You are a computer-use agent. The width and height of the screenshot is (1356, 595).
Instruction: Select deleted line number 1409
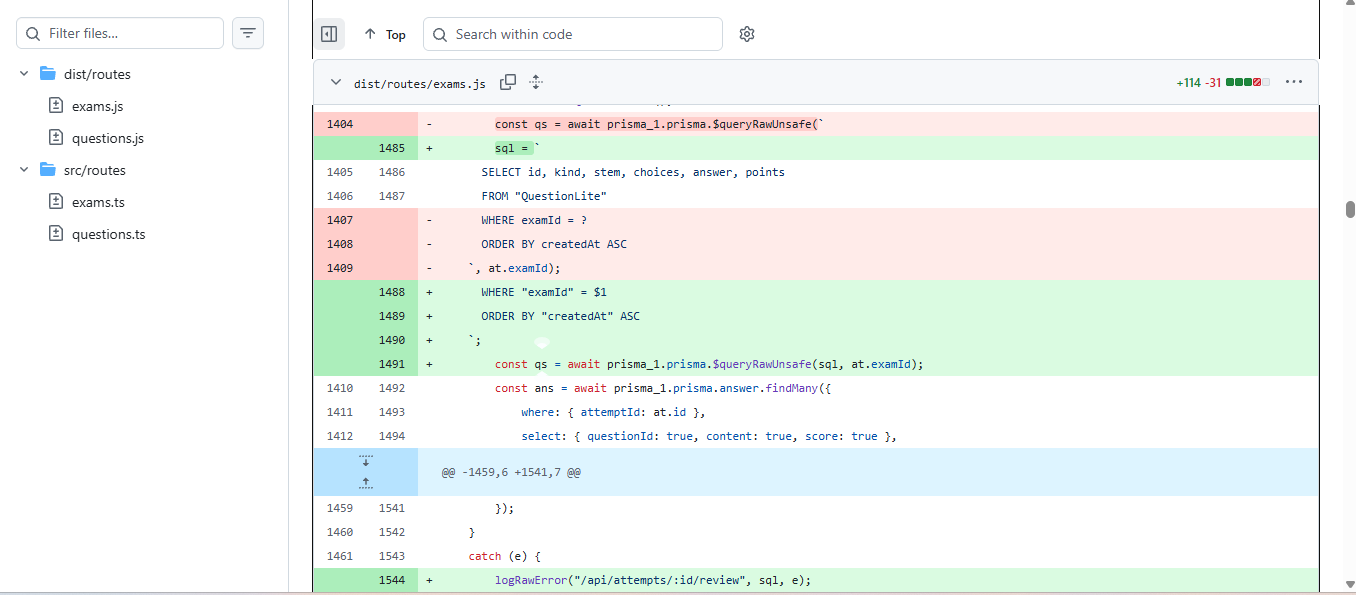tap(340, 268)
